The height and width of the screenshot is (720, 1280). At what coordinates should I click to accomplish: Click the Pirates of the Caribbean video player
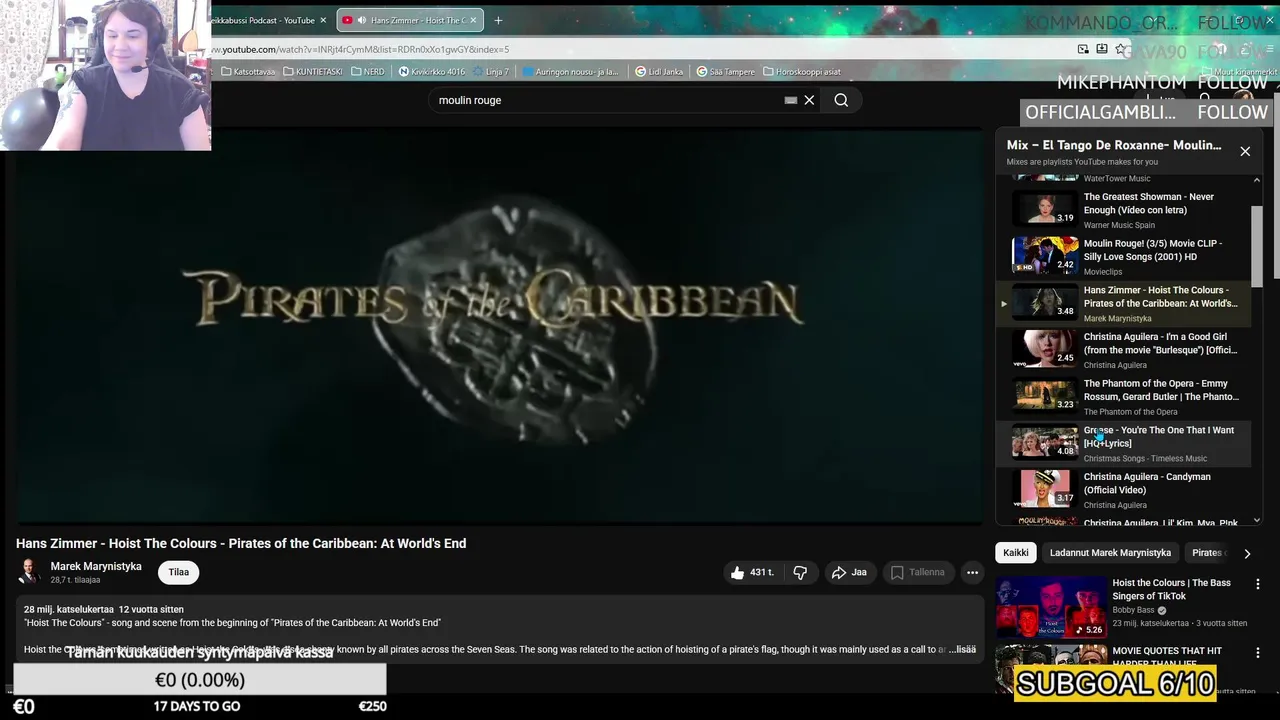[x=497, y=325]
